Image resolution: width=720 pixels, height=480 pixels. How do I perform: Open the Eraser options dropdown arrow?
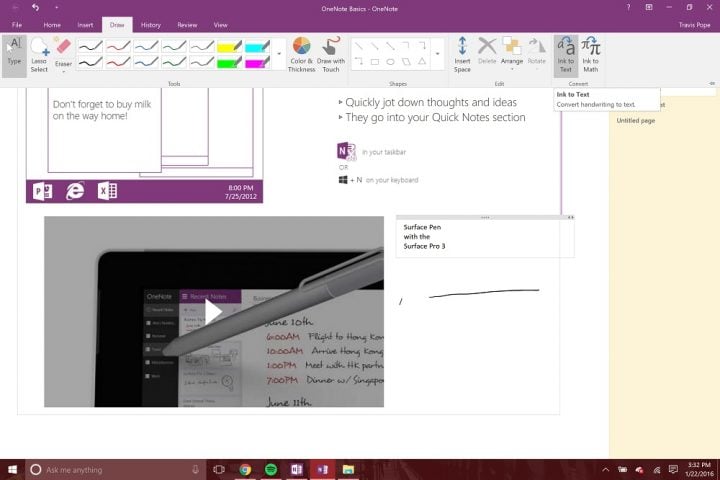click(x=63, y=72)
